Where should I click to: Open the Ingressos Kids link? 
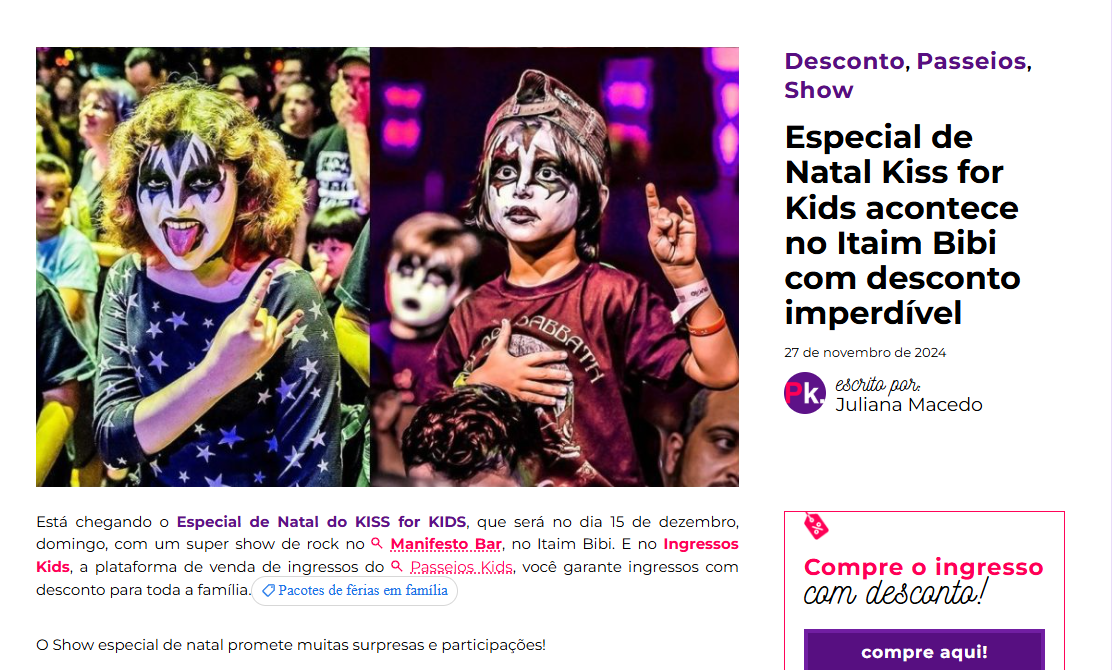pos(387,555)
